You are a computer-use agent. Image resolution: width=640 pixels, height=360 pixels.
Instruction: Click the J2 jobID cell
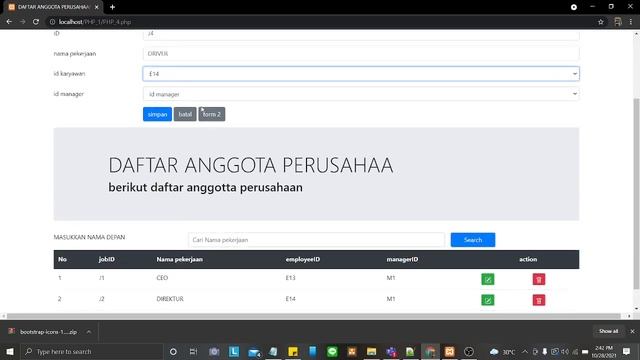tap(102, 299)
